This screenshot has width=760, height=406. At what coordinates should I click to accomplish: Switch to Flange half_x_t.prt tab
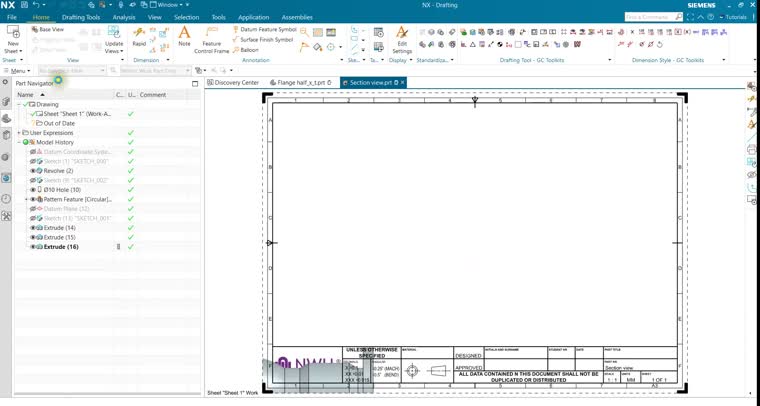click(x=301, y=82)
